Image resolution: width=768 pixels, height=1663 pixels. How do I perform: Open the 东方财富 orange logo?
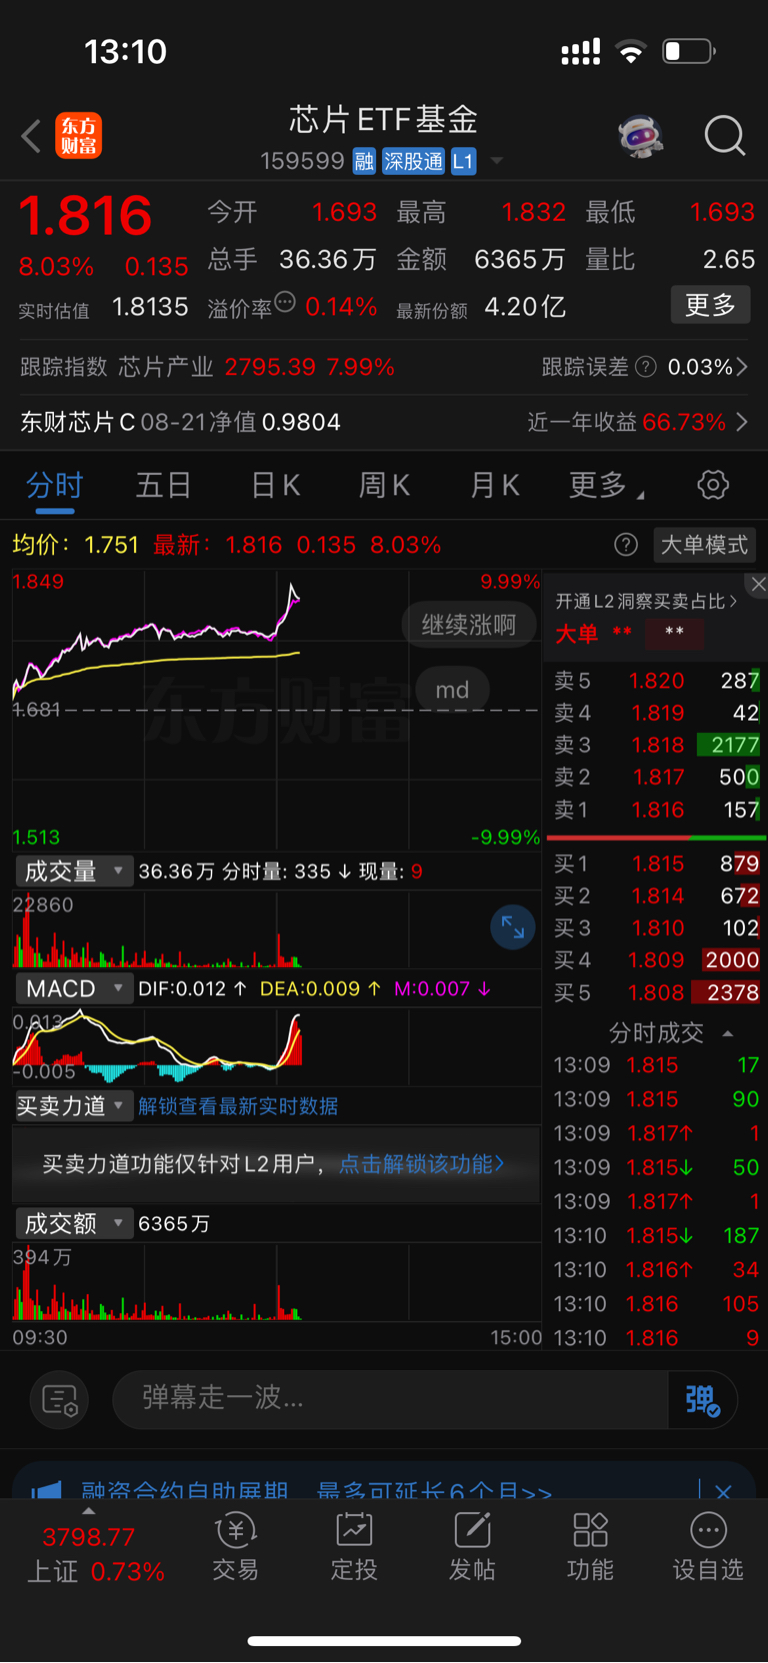(x=79, y=136)
